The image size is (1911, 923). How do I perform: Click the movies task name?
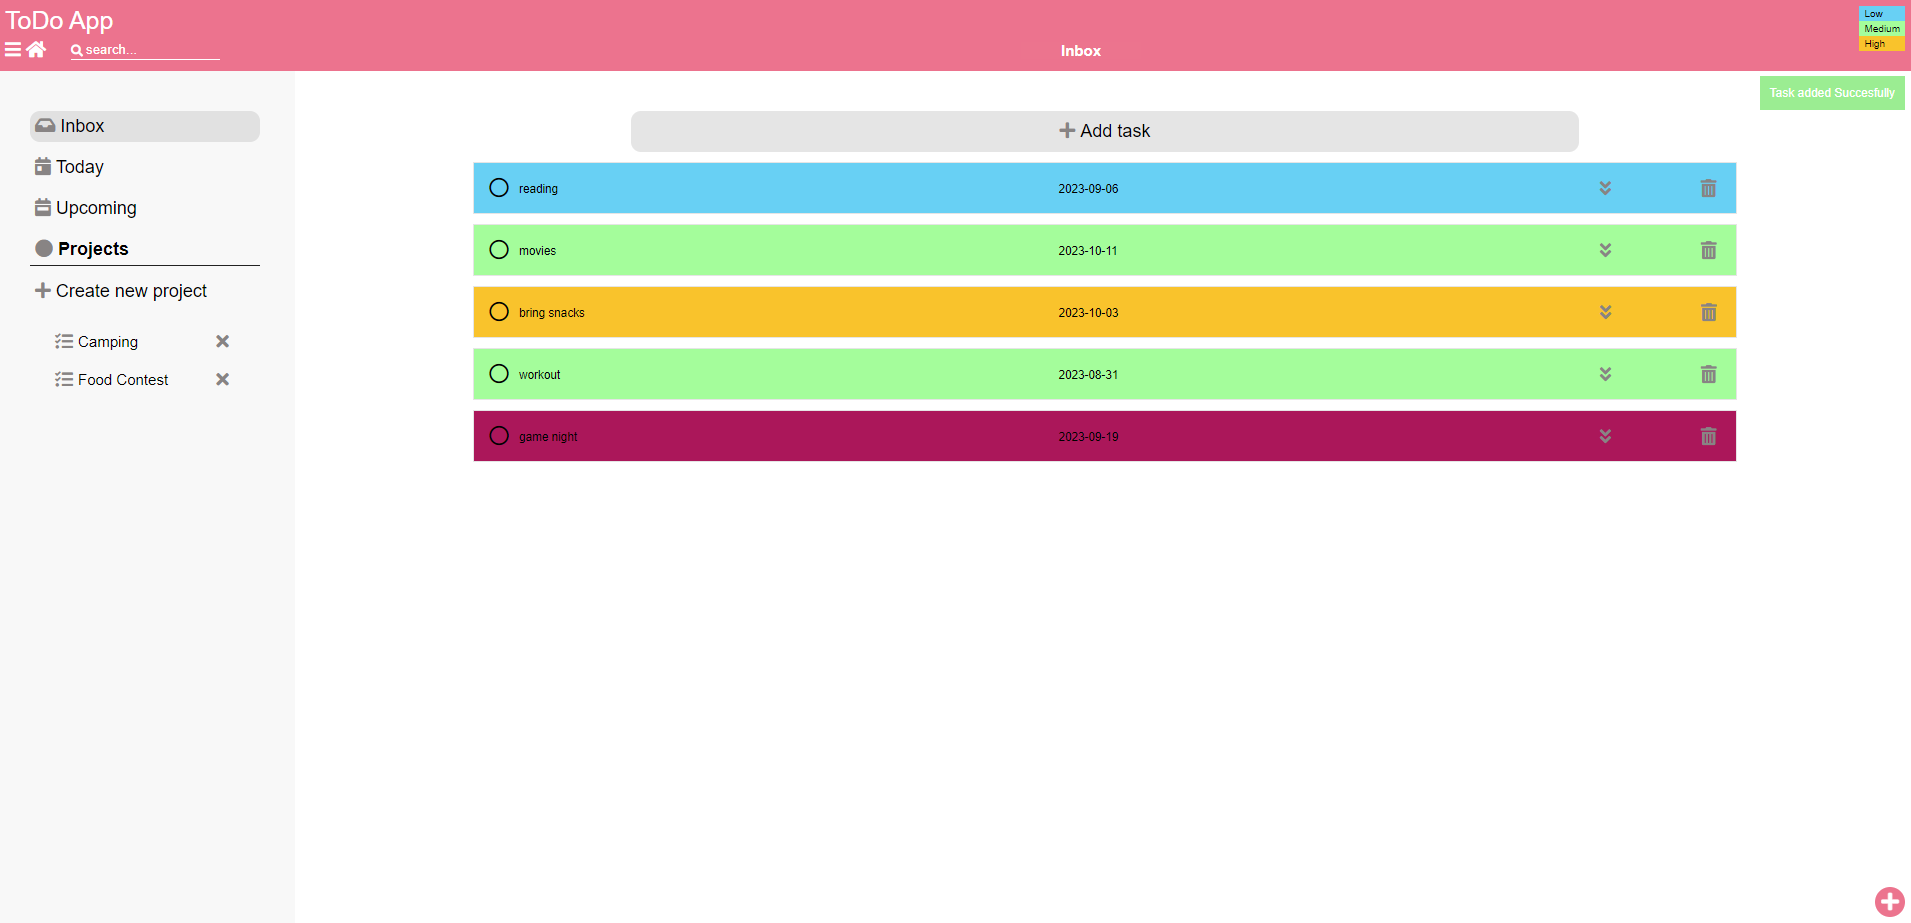pos(537,251)
